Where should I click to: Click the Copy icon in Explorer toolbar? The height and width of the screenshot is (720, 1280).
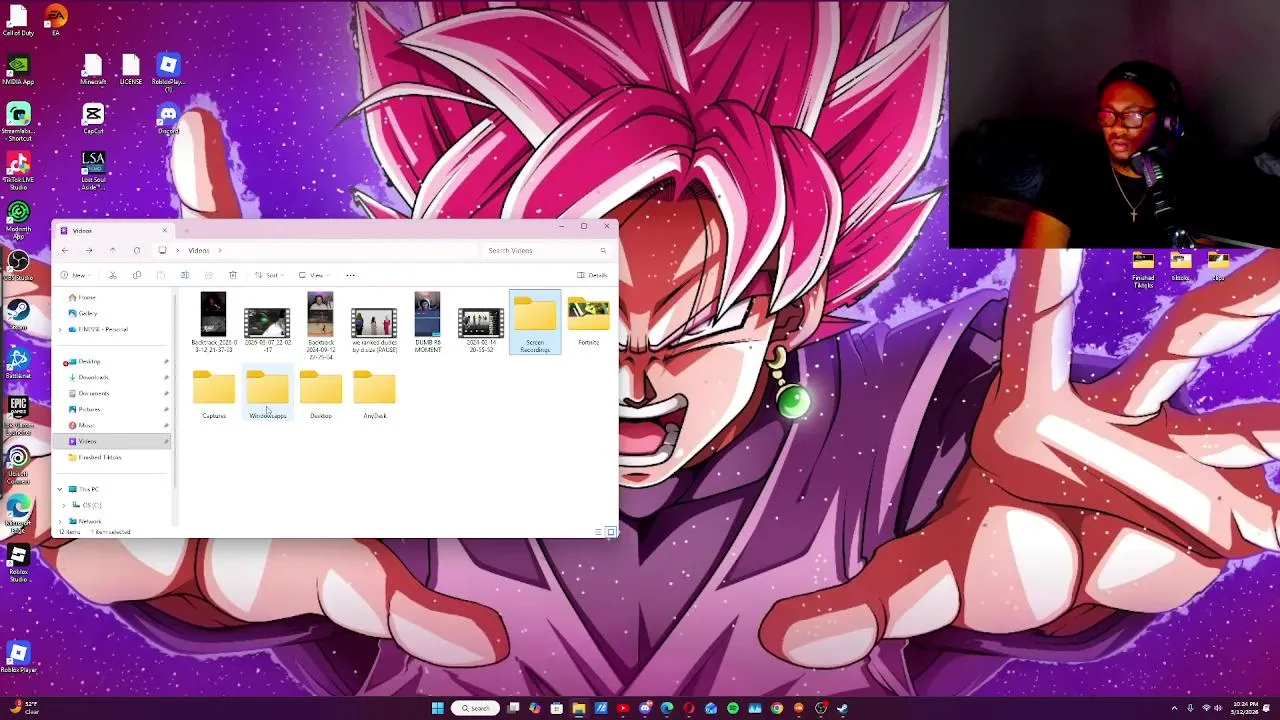click(x=137, y=275)
